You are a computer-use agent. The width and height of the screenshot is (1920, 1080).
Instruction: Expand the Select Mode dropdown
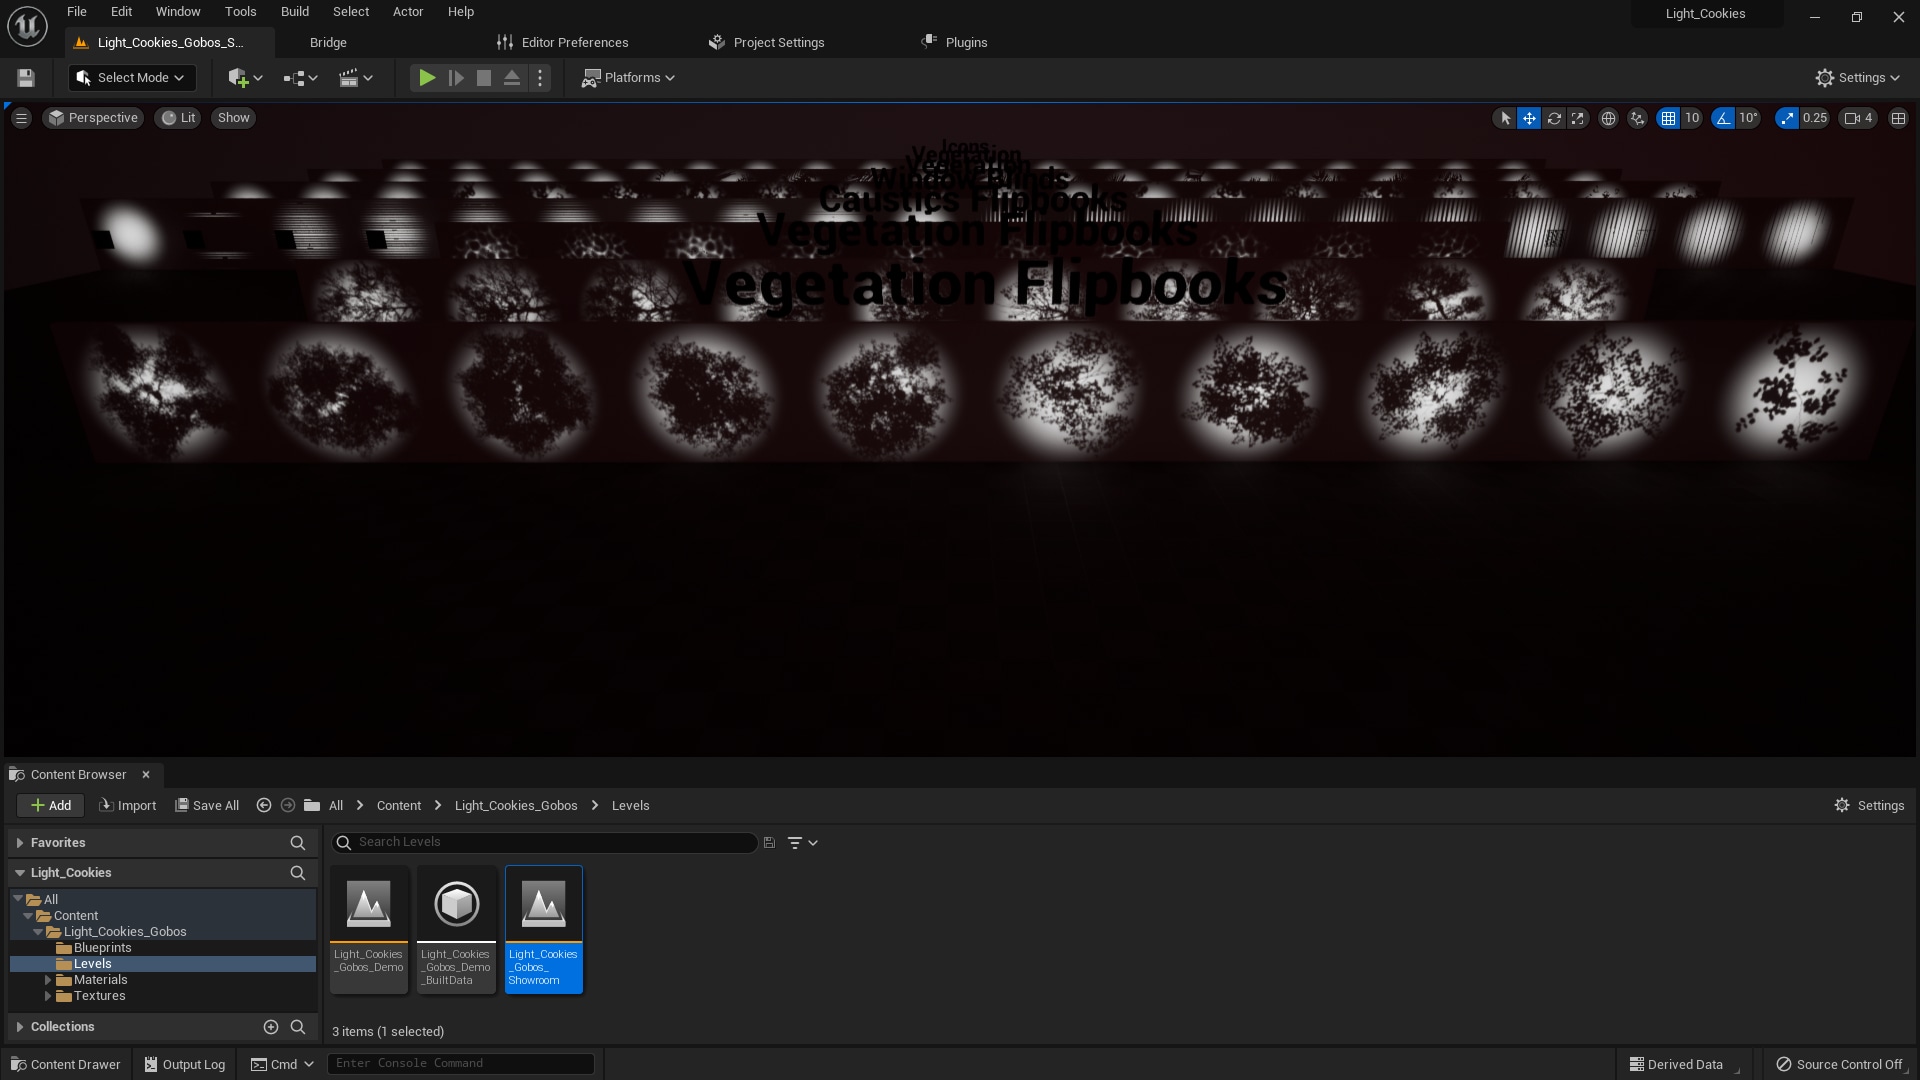[x=131, y=77]
